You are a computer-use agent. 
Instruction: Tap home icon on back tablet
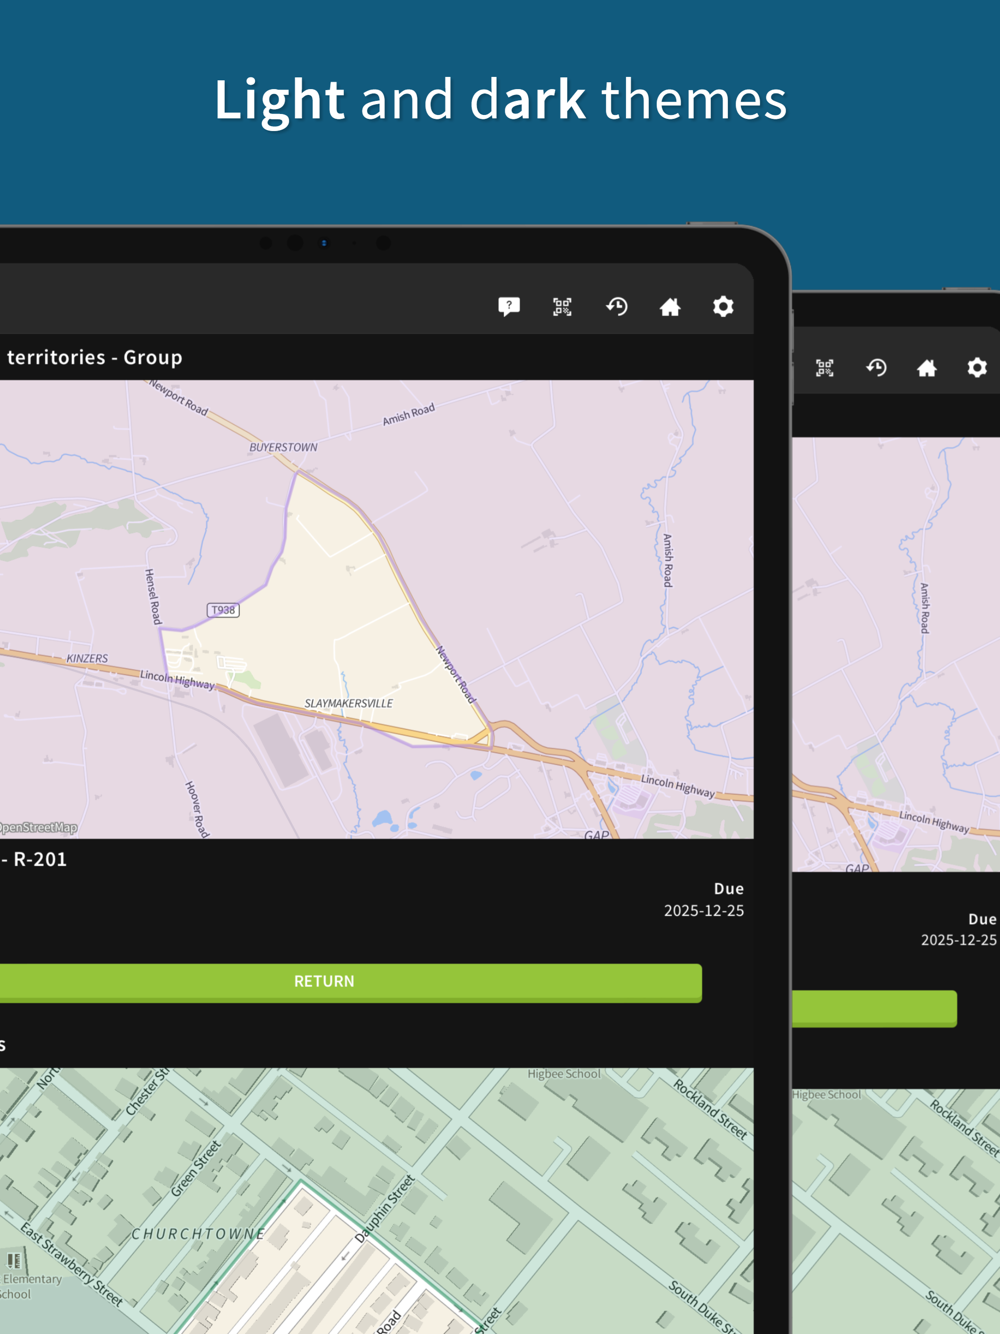coord(927,368)
